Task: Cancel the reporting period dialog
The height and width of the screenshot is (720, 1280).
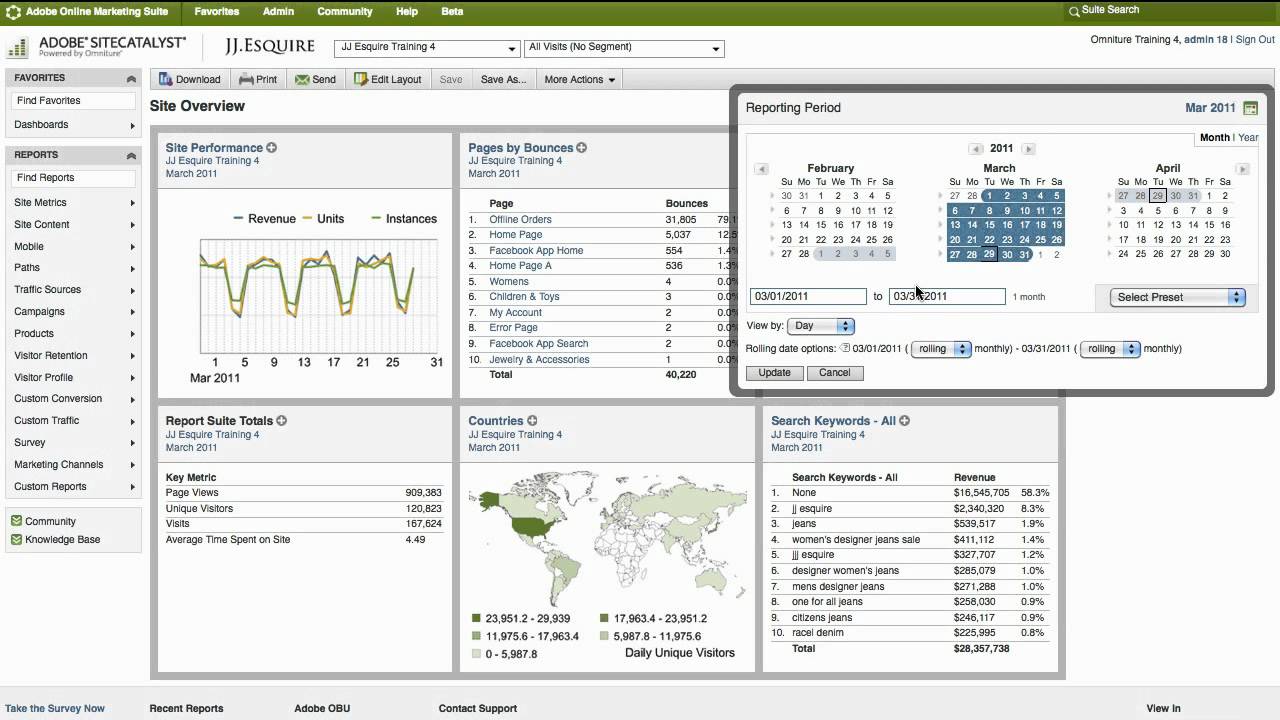Action: [x=834, y=373]
